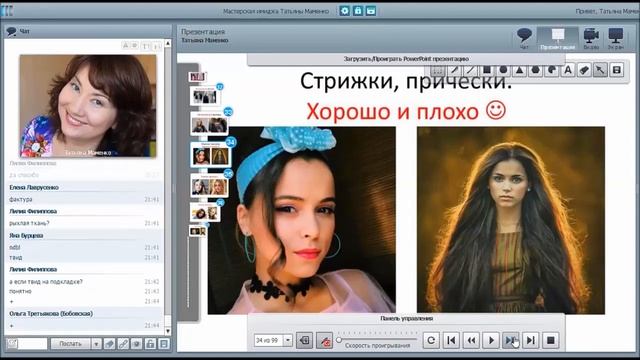Select chat message 'рыхлая ткань?'

click(x=29, y=223)
